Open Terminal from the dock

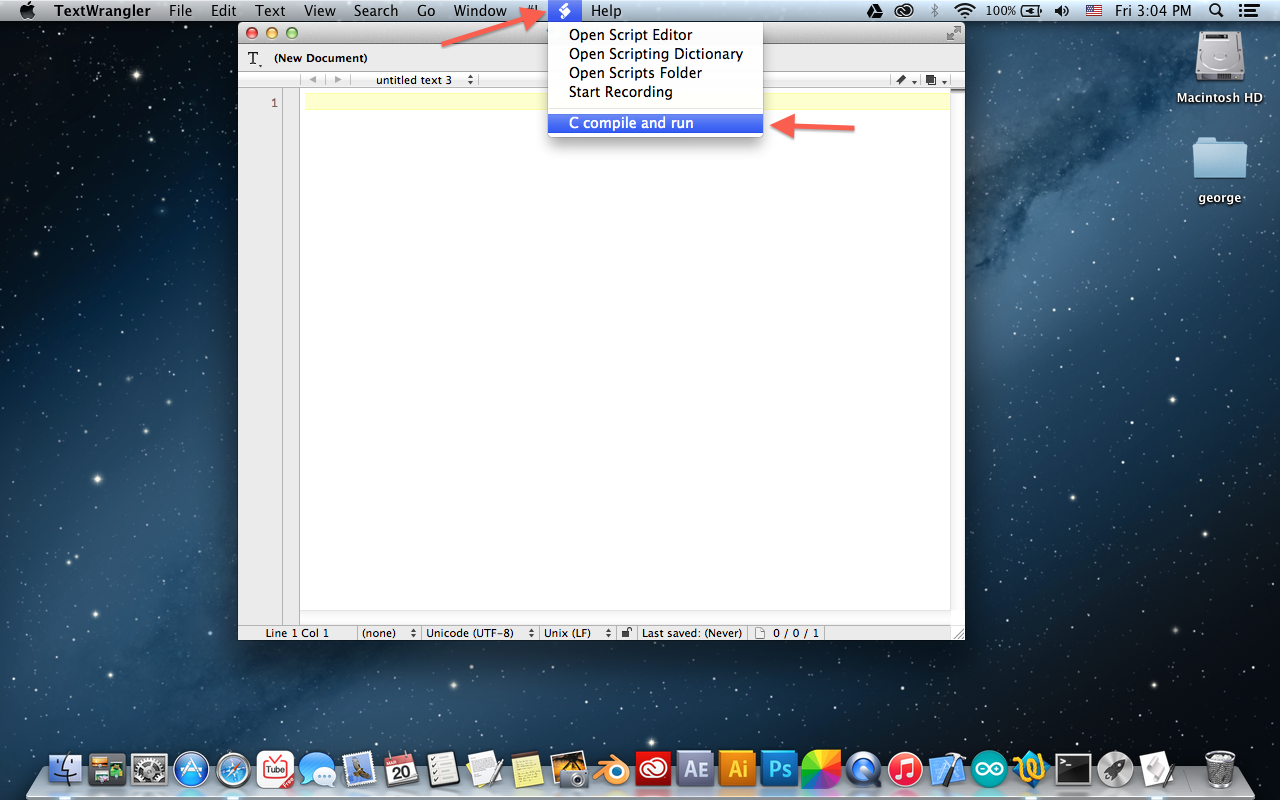pos(1073,769)
